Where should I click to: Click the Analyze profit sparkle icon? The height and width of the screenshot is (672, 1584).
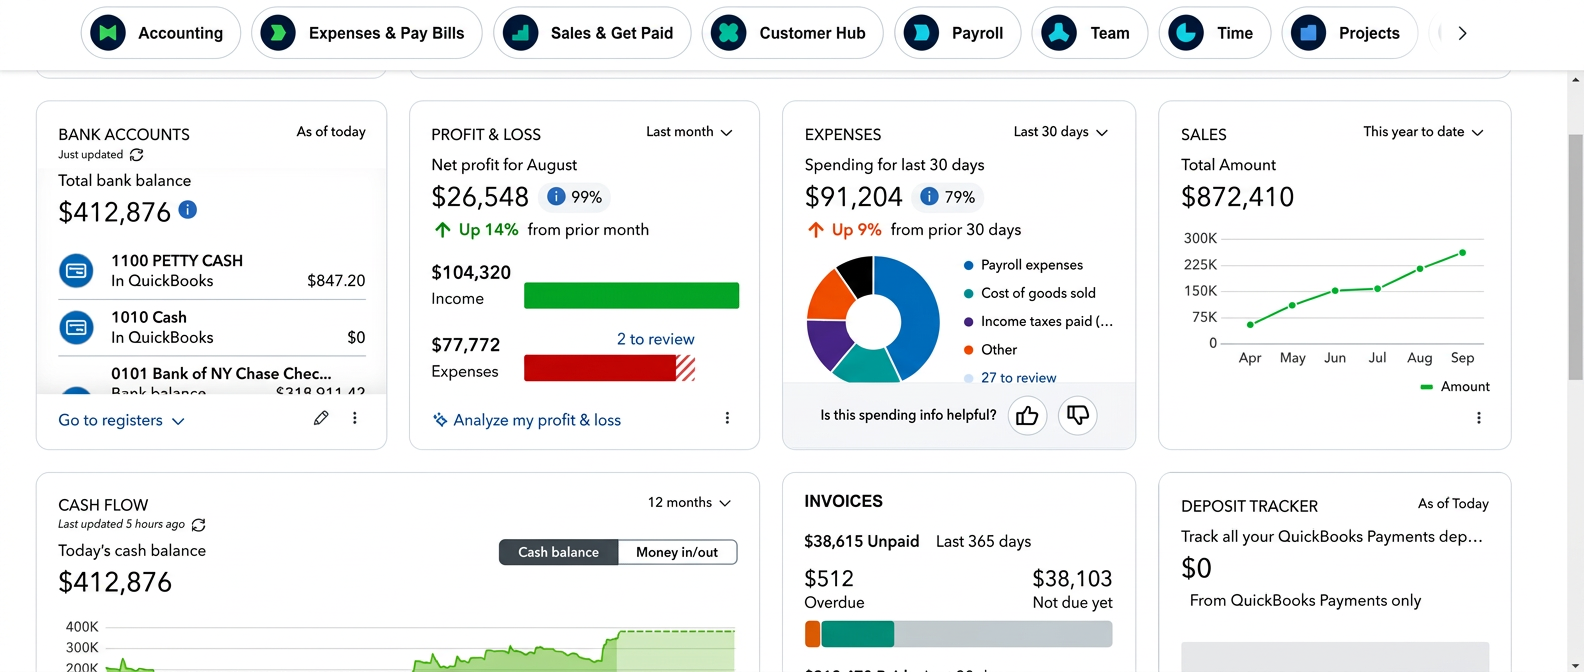pos(440,420)
